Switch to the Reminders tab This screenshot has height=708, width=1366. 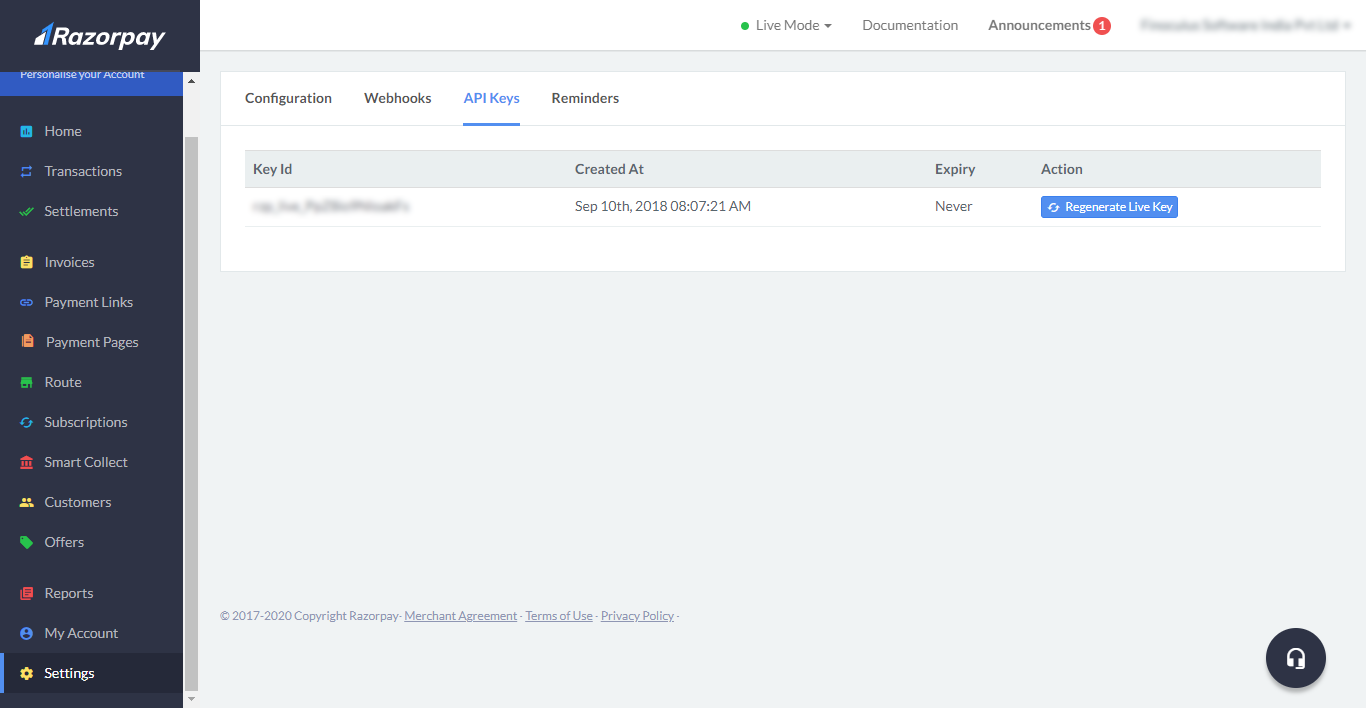[585, 98]
